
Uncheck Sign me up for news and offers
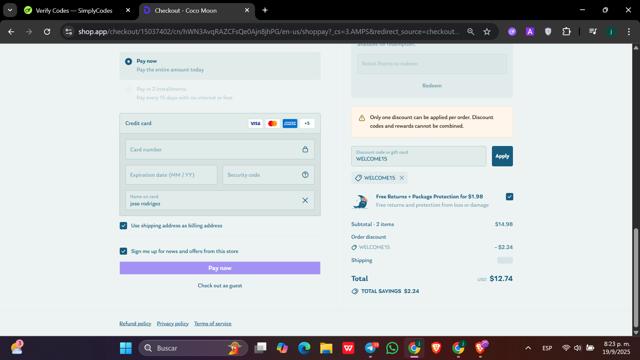123,251
